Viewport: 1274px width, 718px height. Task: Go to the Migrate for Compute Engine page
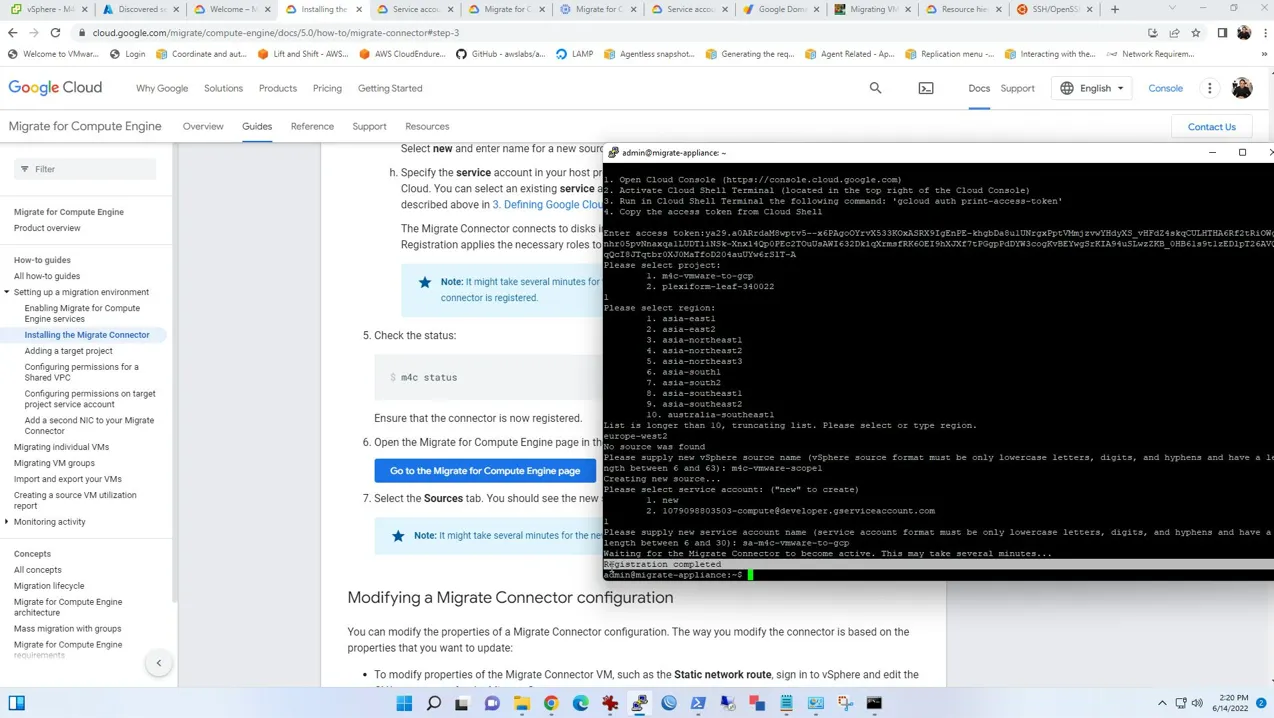tap(485, 470)
